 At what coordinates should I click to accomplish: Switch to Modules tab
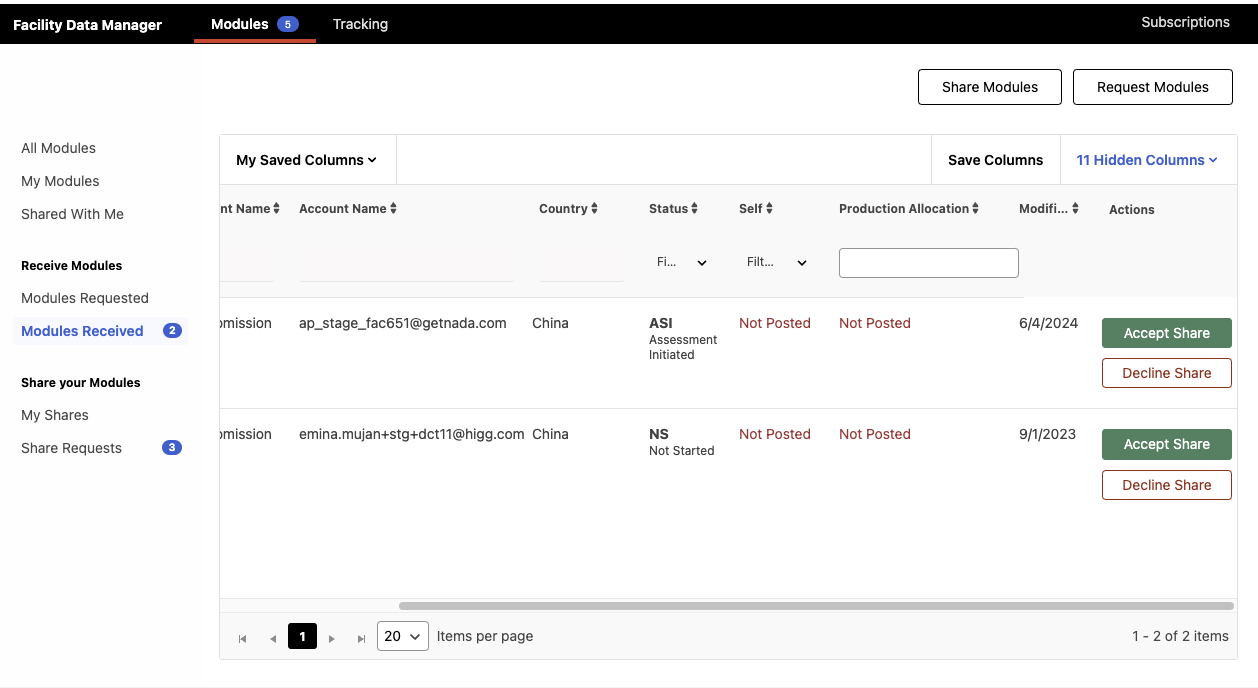point(254,24)
